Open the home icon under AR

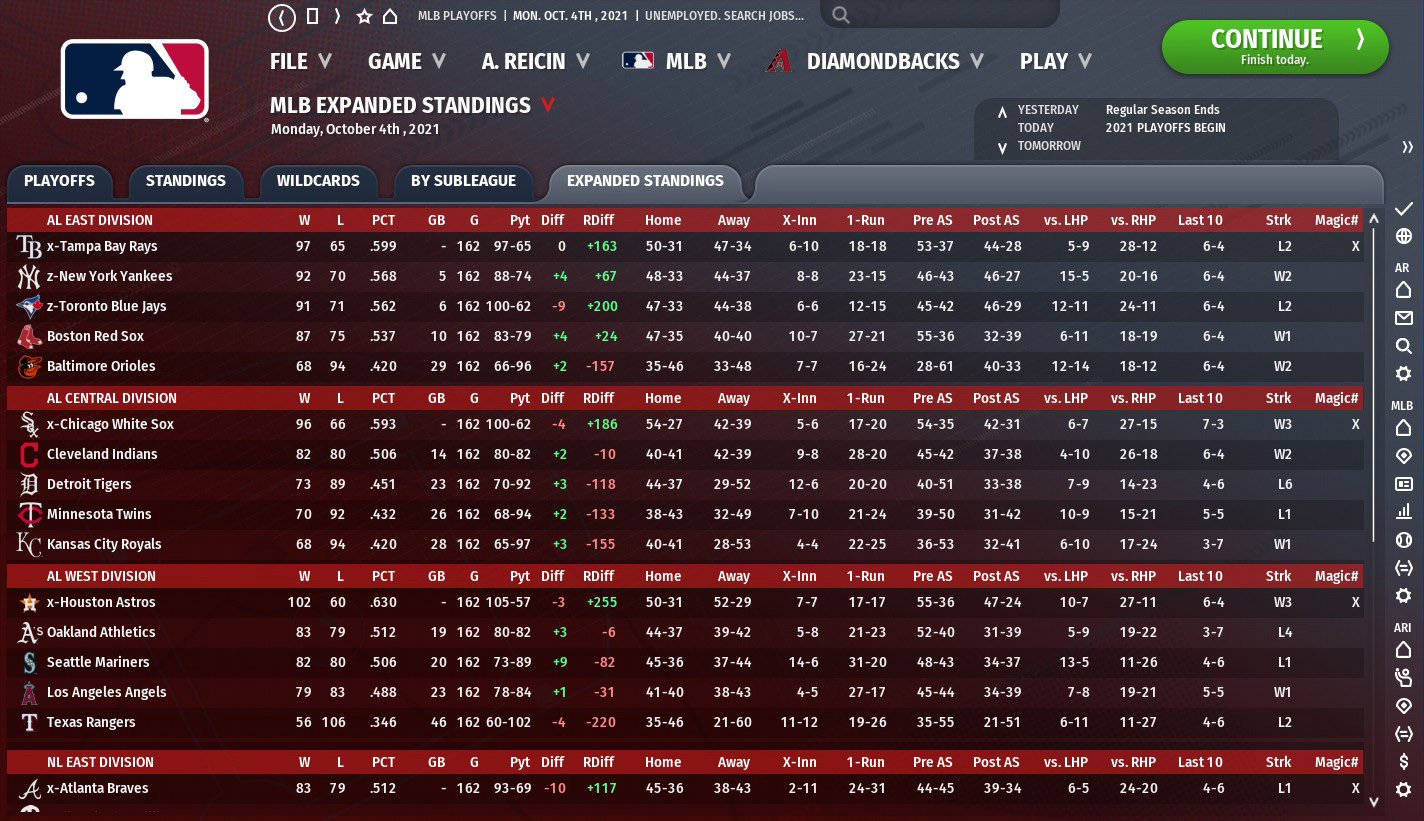coord(1403,290)
